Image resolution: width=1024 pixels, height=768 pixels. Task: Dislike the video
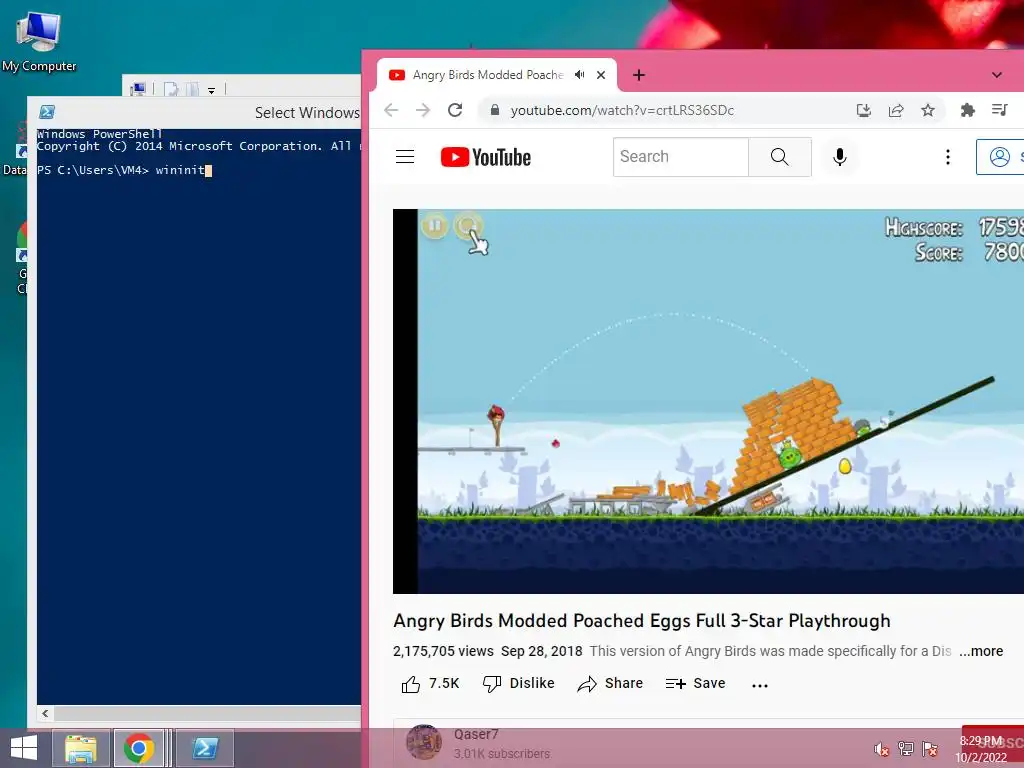point(519,684)
